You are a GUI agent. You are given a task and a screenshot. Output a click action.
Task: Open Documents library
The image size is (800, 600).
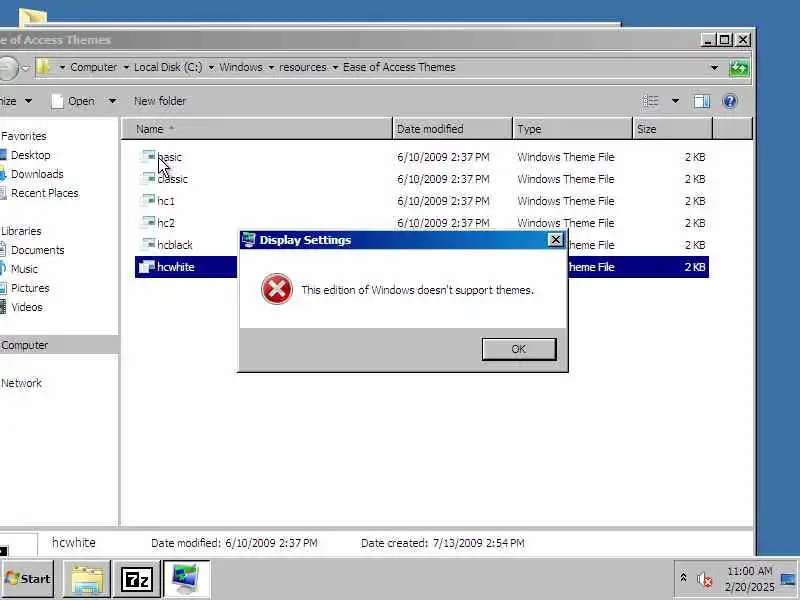click(37, 250)
